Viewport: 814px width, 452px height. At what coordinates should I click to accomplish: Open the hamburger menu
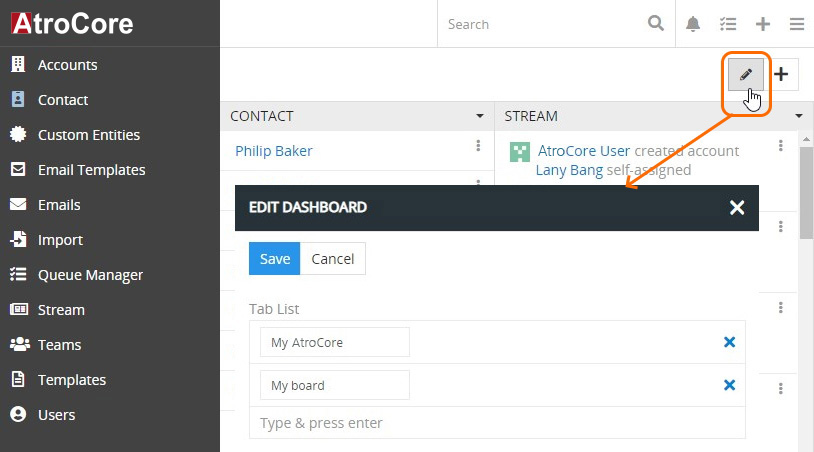tap(797, 24)
